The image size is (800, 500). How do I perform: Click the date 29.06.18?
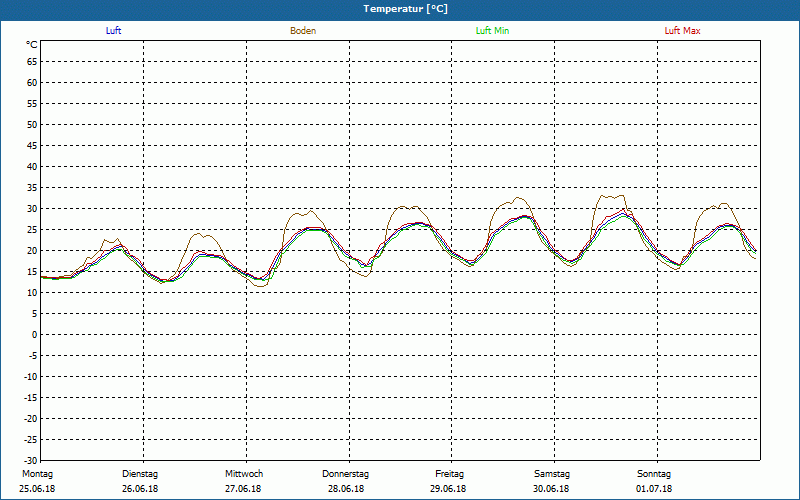point(448,489)
